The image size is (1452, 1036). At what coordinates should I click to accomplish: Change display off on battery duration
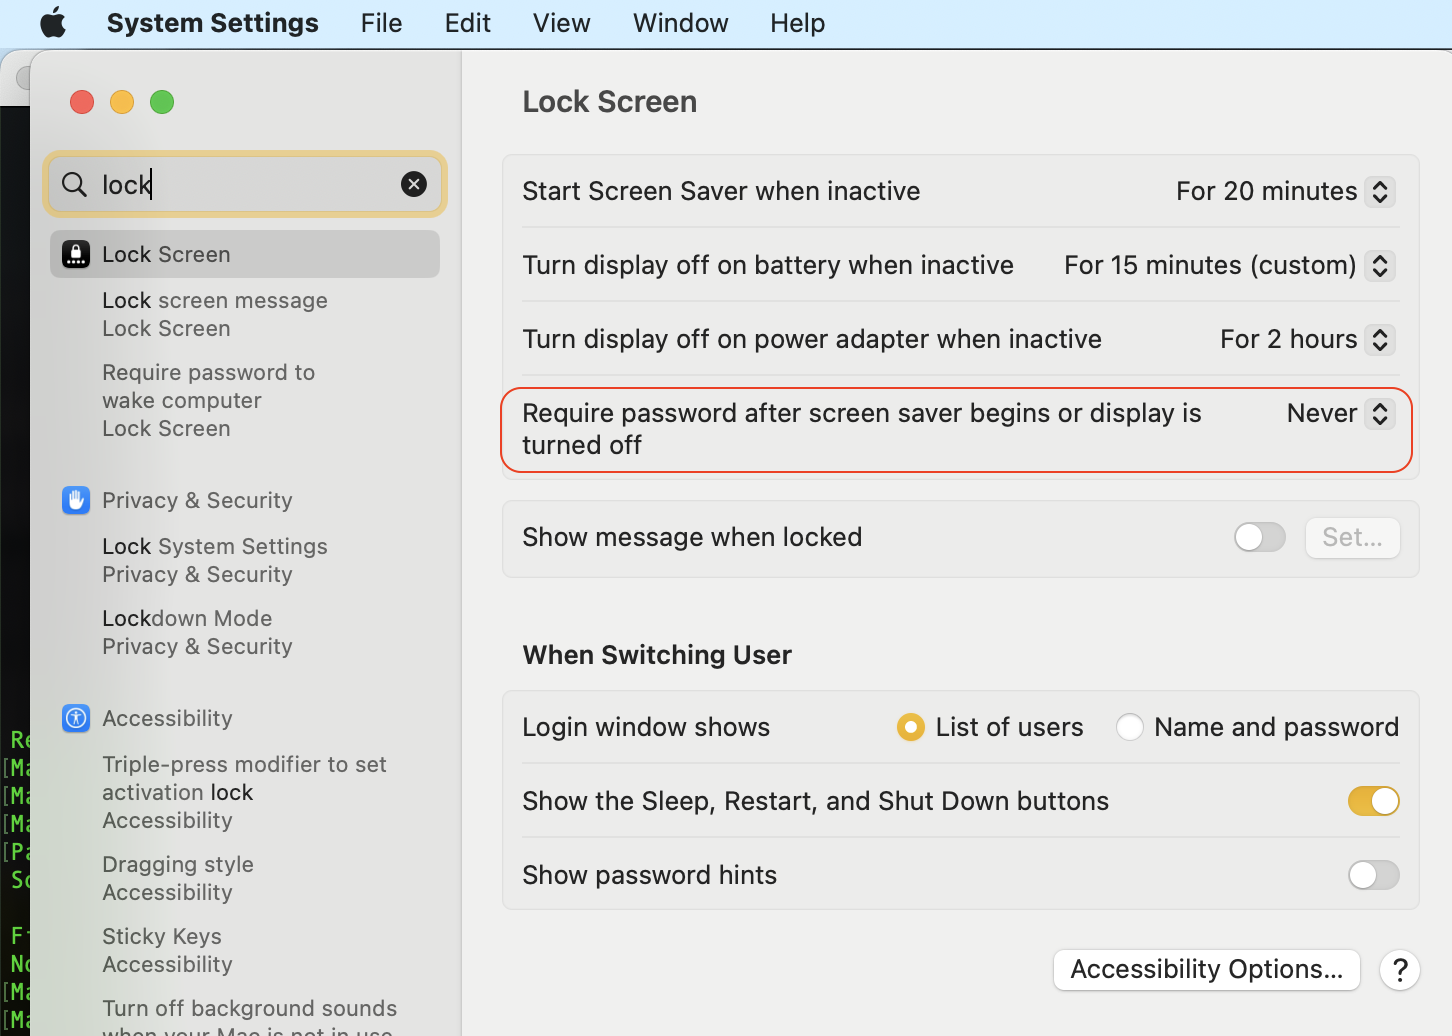[1379, 265]
